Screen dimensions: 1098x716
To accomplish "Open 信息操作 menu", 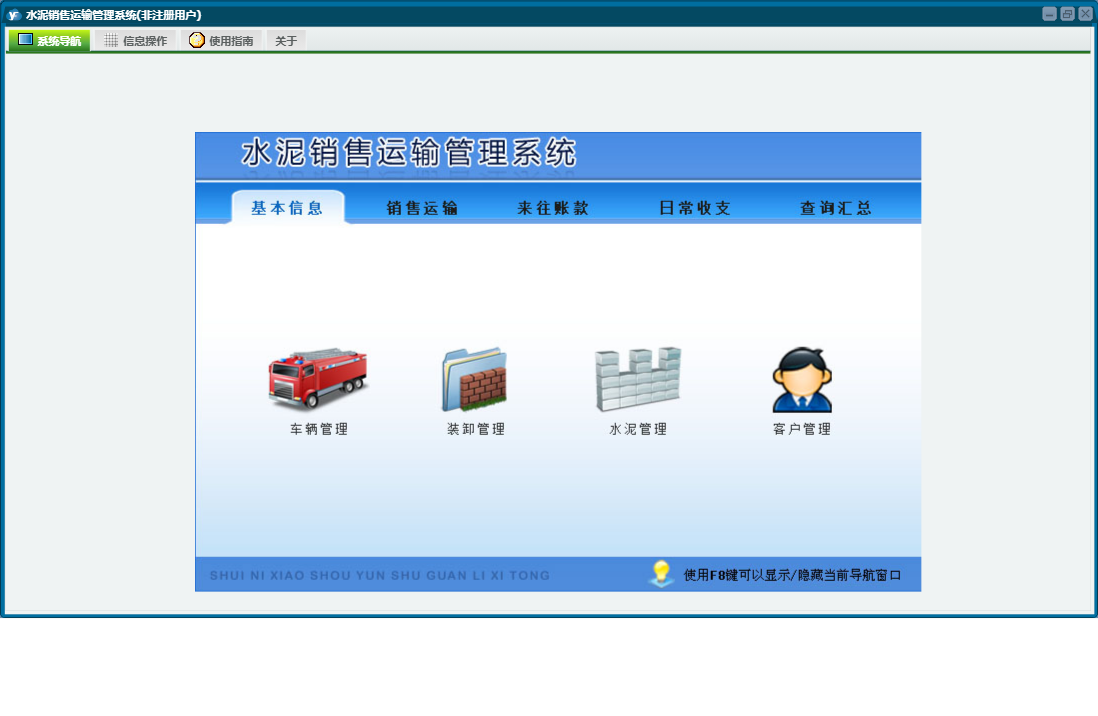I will (x=136, y=41).
